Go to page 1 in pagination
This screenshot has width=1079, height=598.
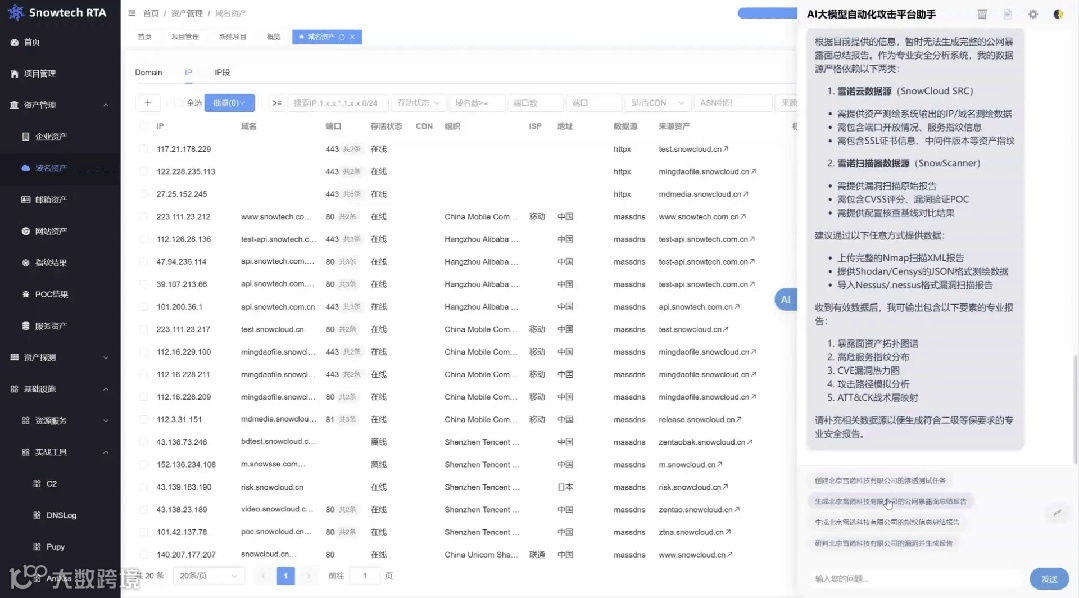[x=286, y=575]
